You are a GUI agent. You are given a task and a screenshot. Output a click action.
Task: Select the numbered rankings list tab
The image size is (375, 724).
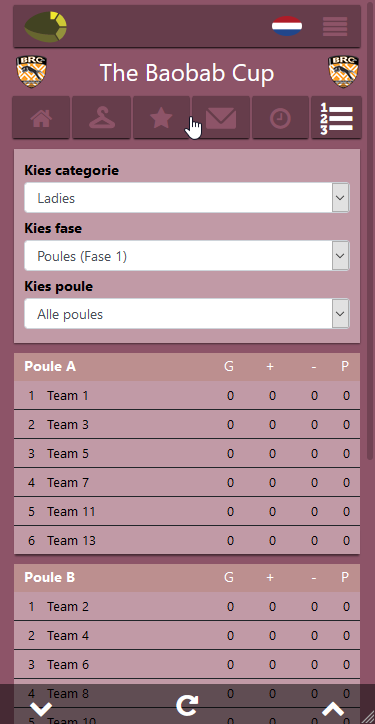click(x=337, y=117)
